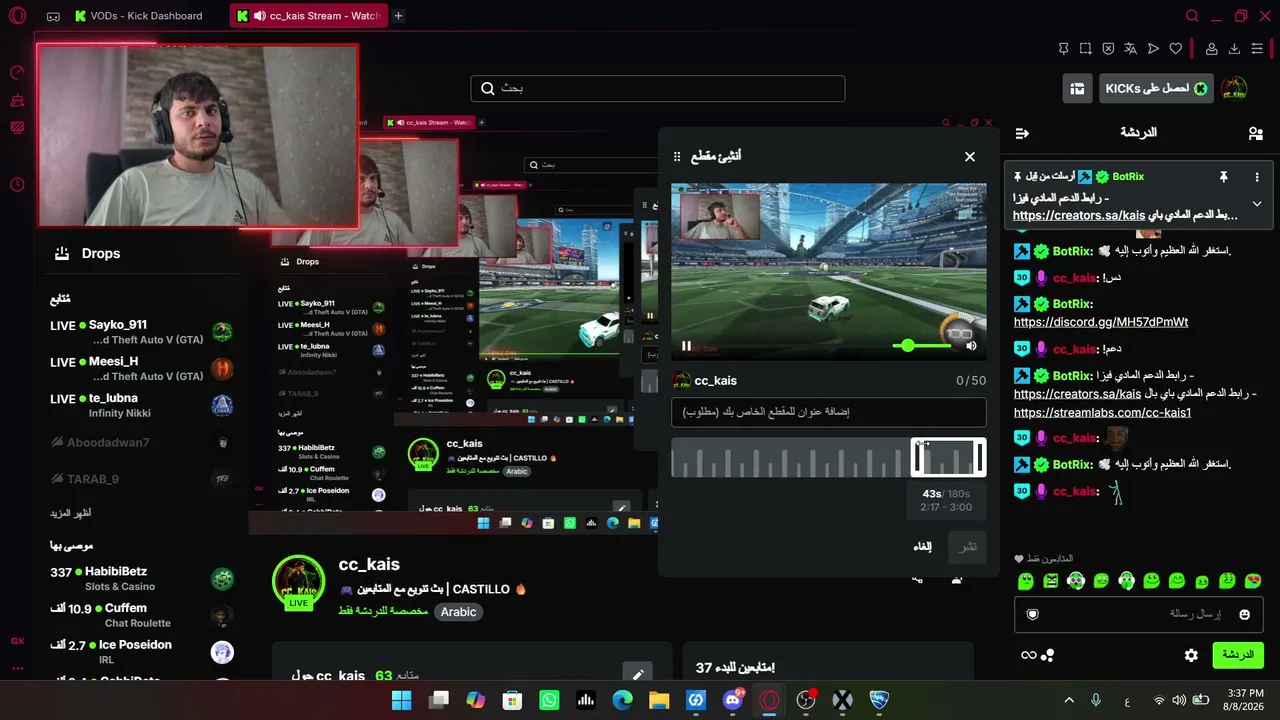Click the Arabic language tag
Screen dimensions: 1280x720
point(459,612)
